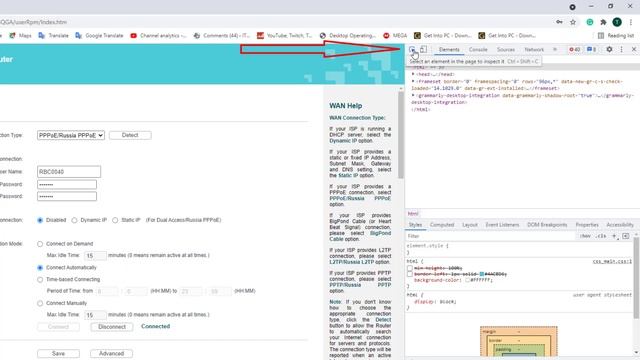
Task: Expand the head node in DOM tree
Action: (x=413, y=74)
